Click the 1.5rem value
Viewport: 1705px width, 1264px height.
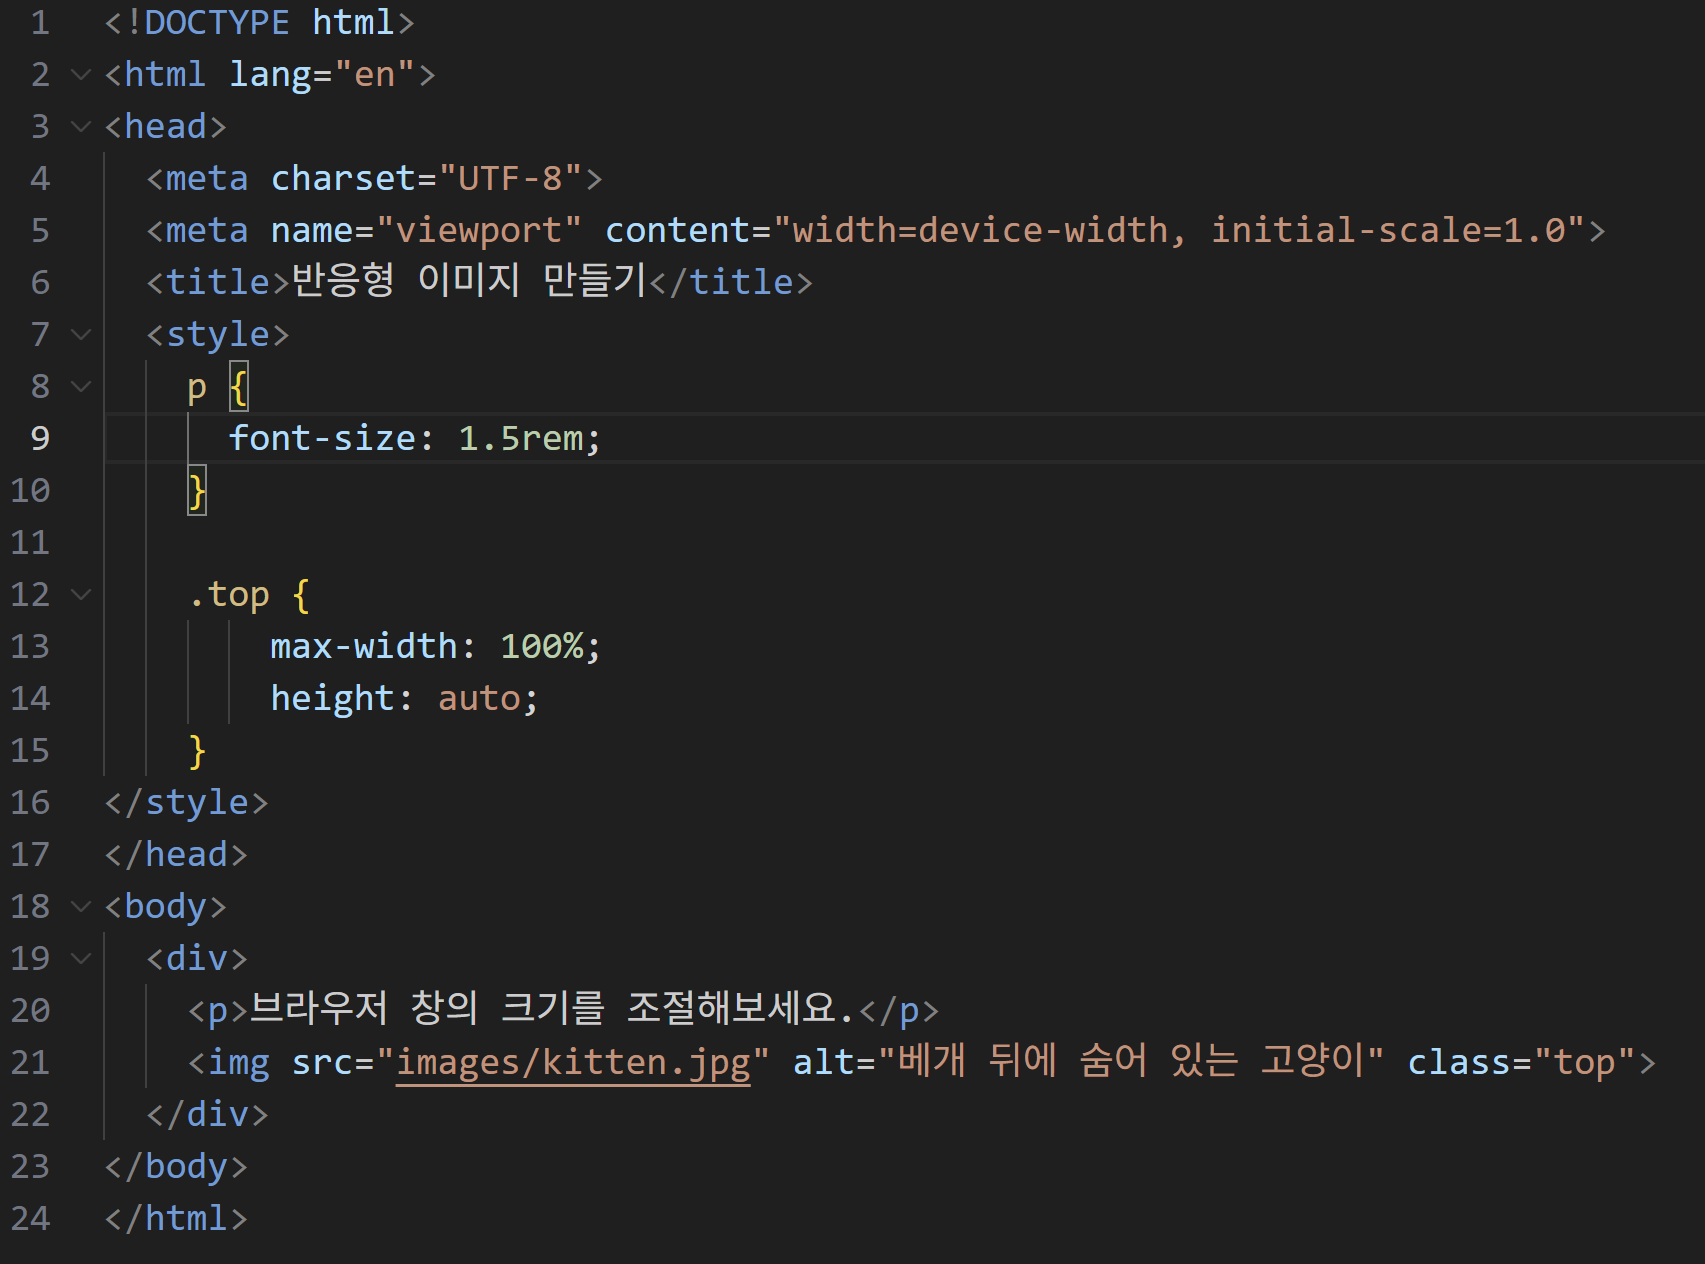point(520,438)
